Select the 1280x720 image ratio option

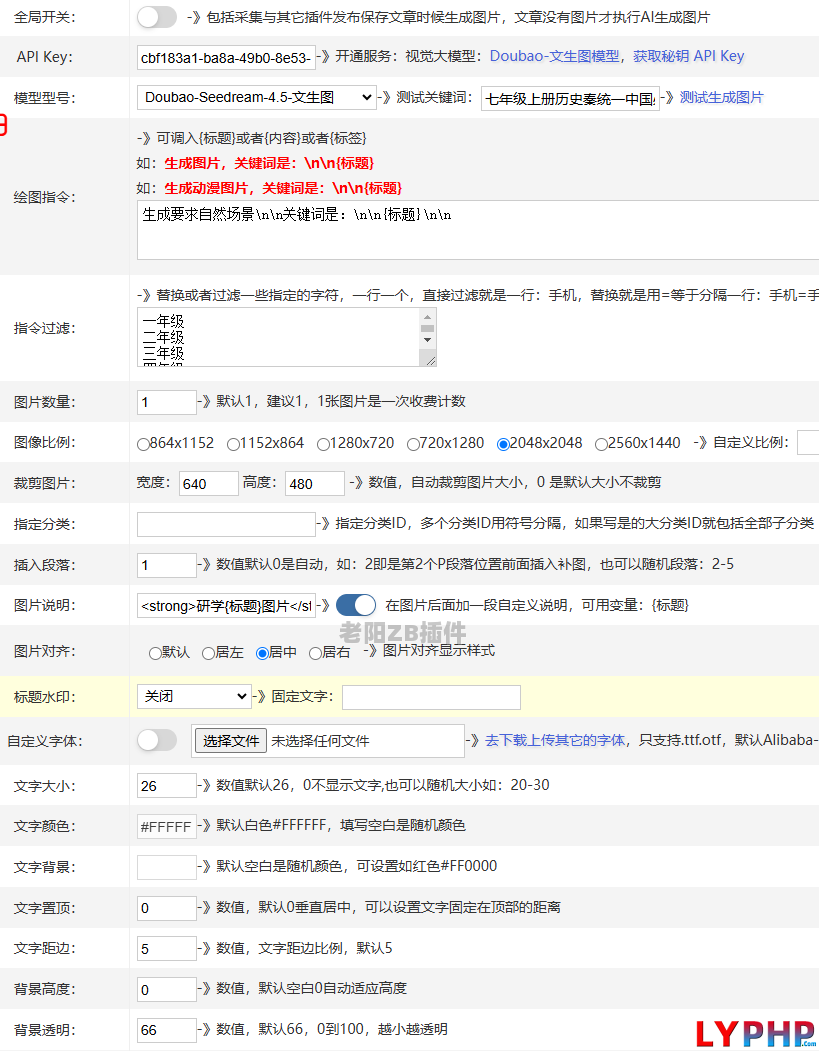[323, 443]
